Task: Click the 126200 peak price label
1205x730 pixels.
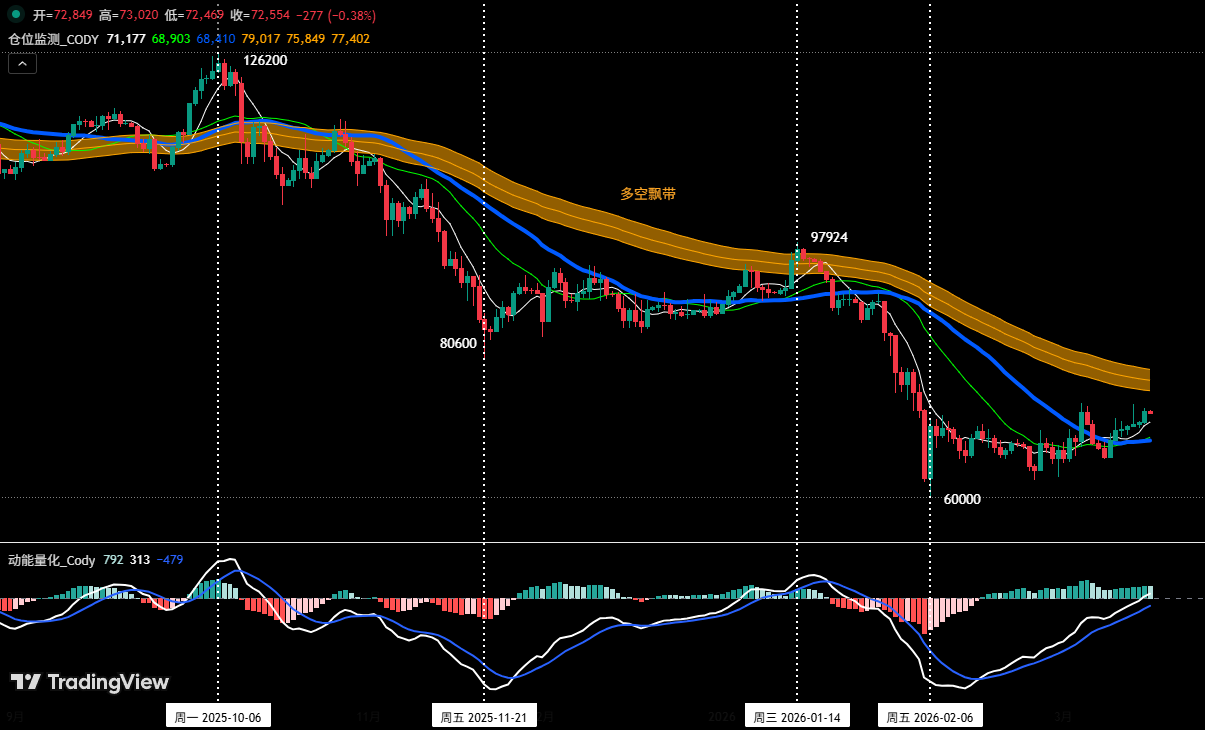Action: 266,60
